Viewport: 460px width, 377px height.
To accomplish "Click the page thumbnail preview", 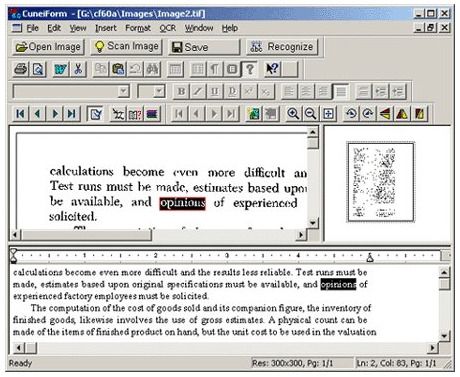I will [x=381, y=182].
